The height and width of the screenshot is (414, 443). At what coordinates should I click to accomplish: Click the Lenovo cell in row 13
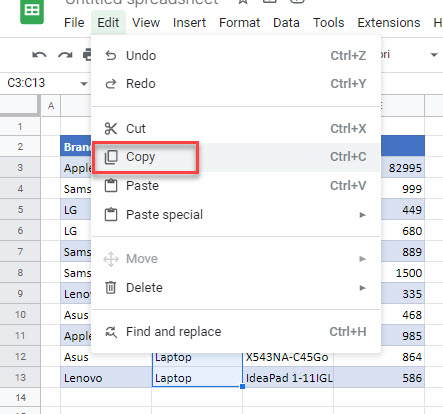pyautogui.click(x=106, y=377)
